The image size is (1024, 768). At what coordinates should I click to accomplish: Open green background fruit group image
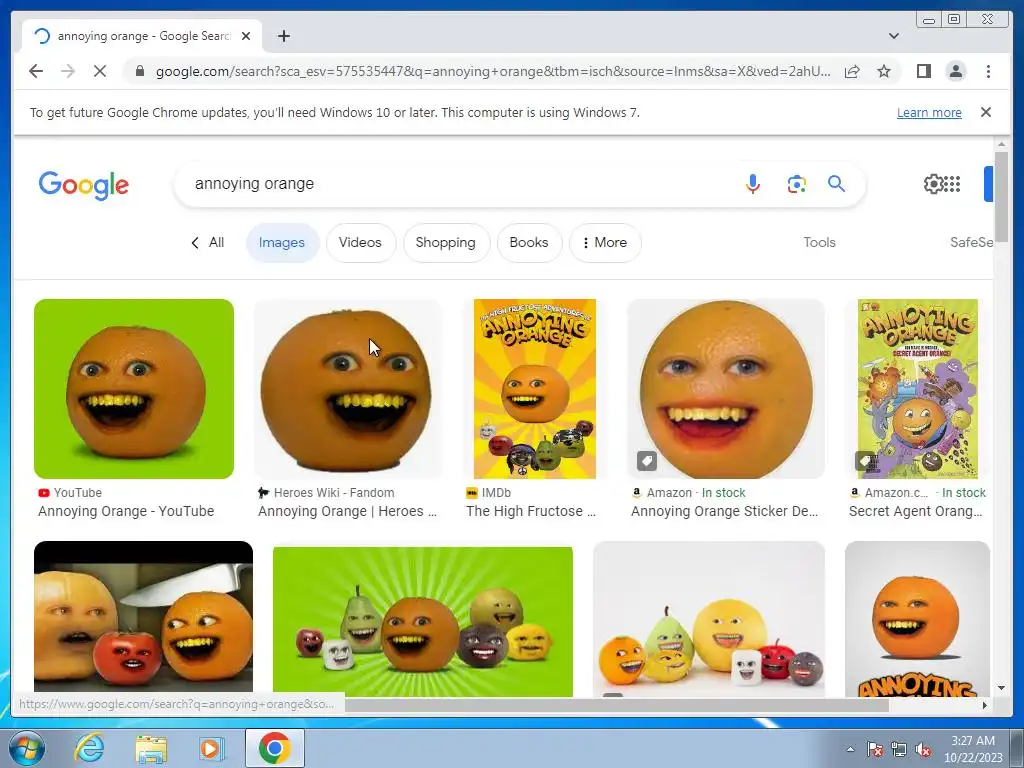point(423,622)
